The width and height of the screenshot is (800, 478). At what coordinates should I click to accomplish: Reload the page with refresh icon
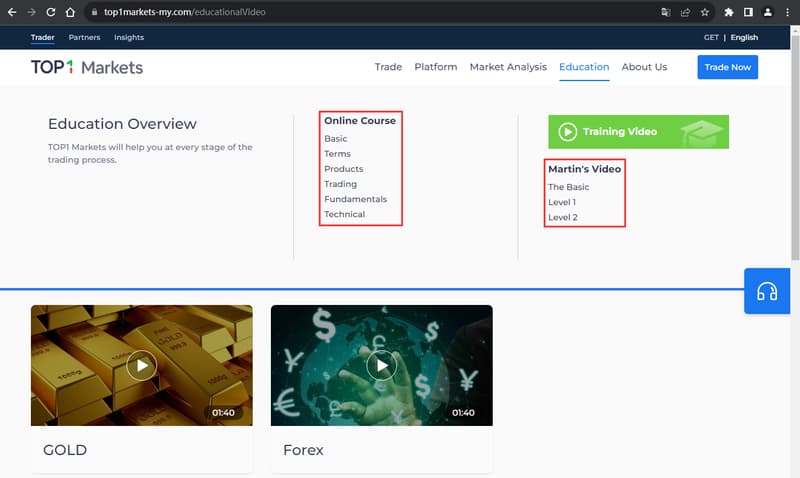(51, 12)
